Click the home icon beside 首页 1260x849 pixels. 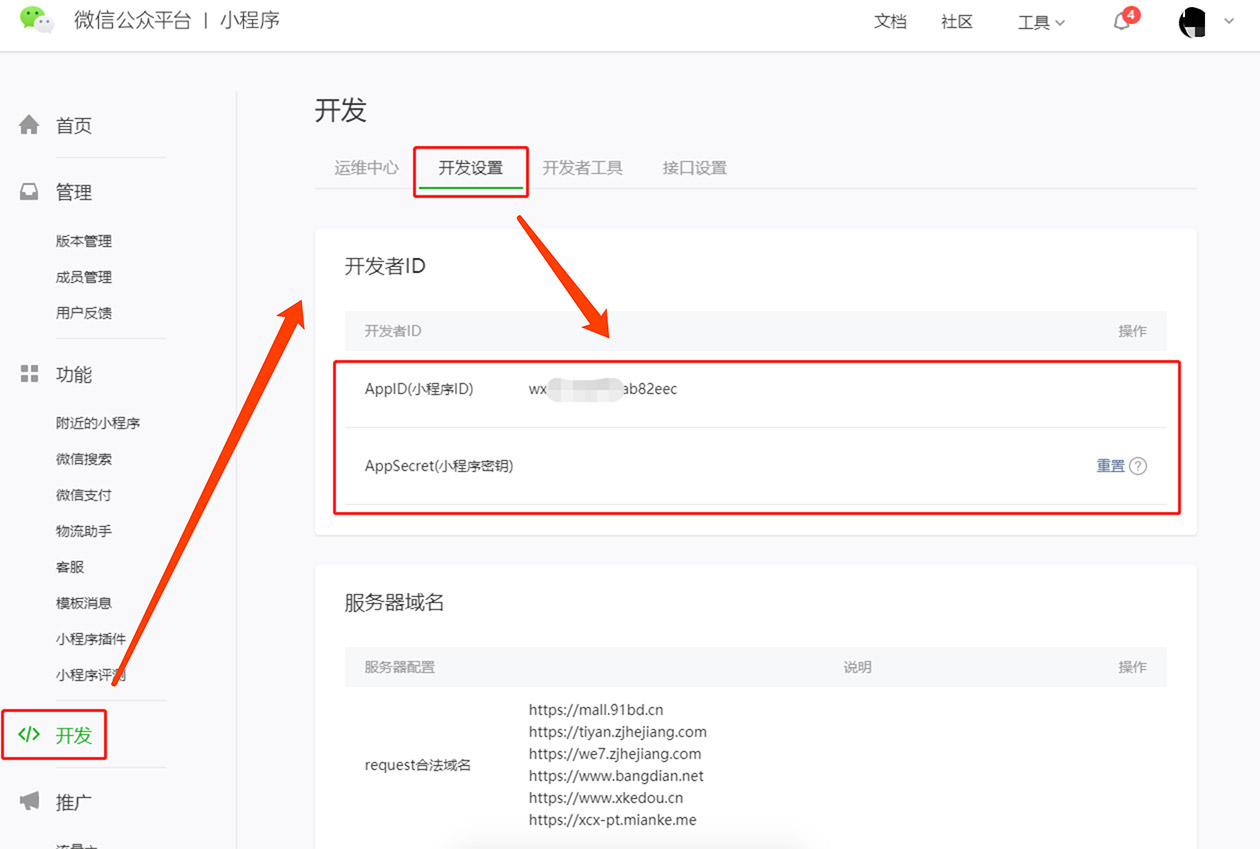click(29, 125)
